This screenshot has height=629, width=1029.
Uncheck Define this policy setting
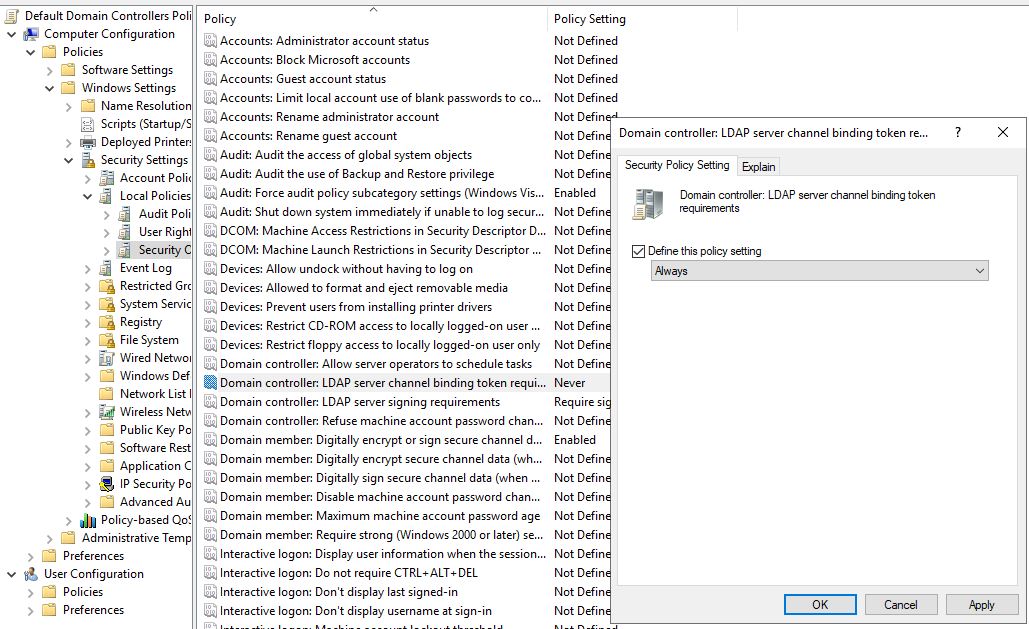[639, 251]
